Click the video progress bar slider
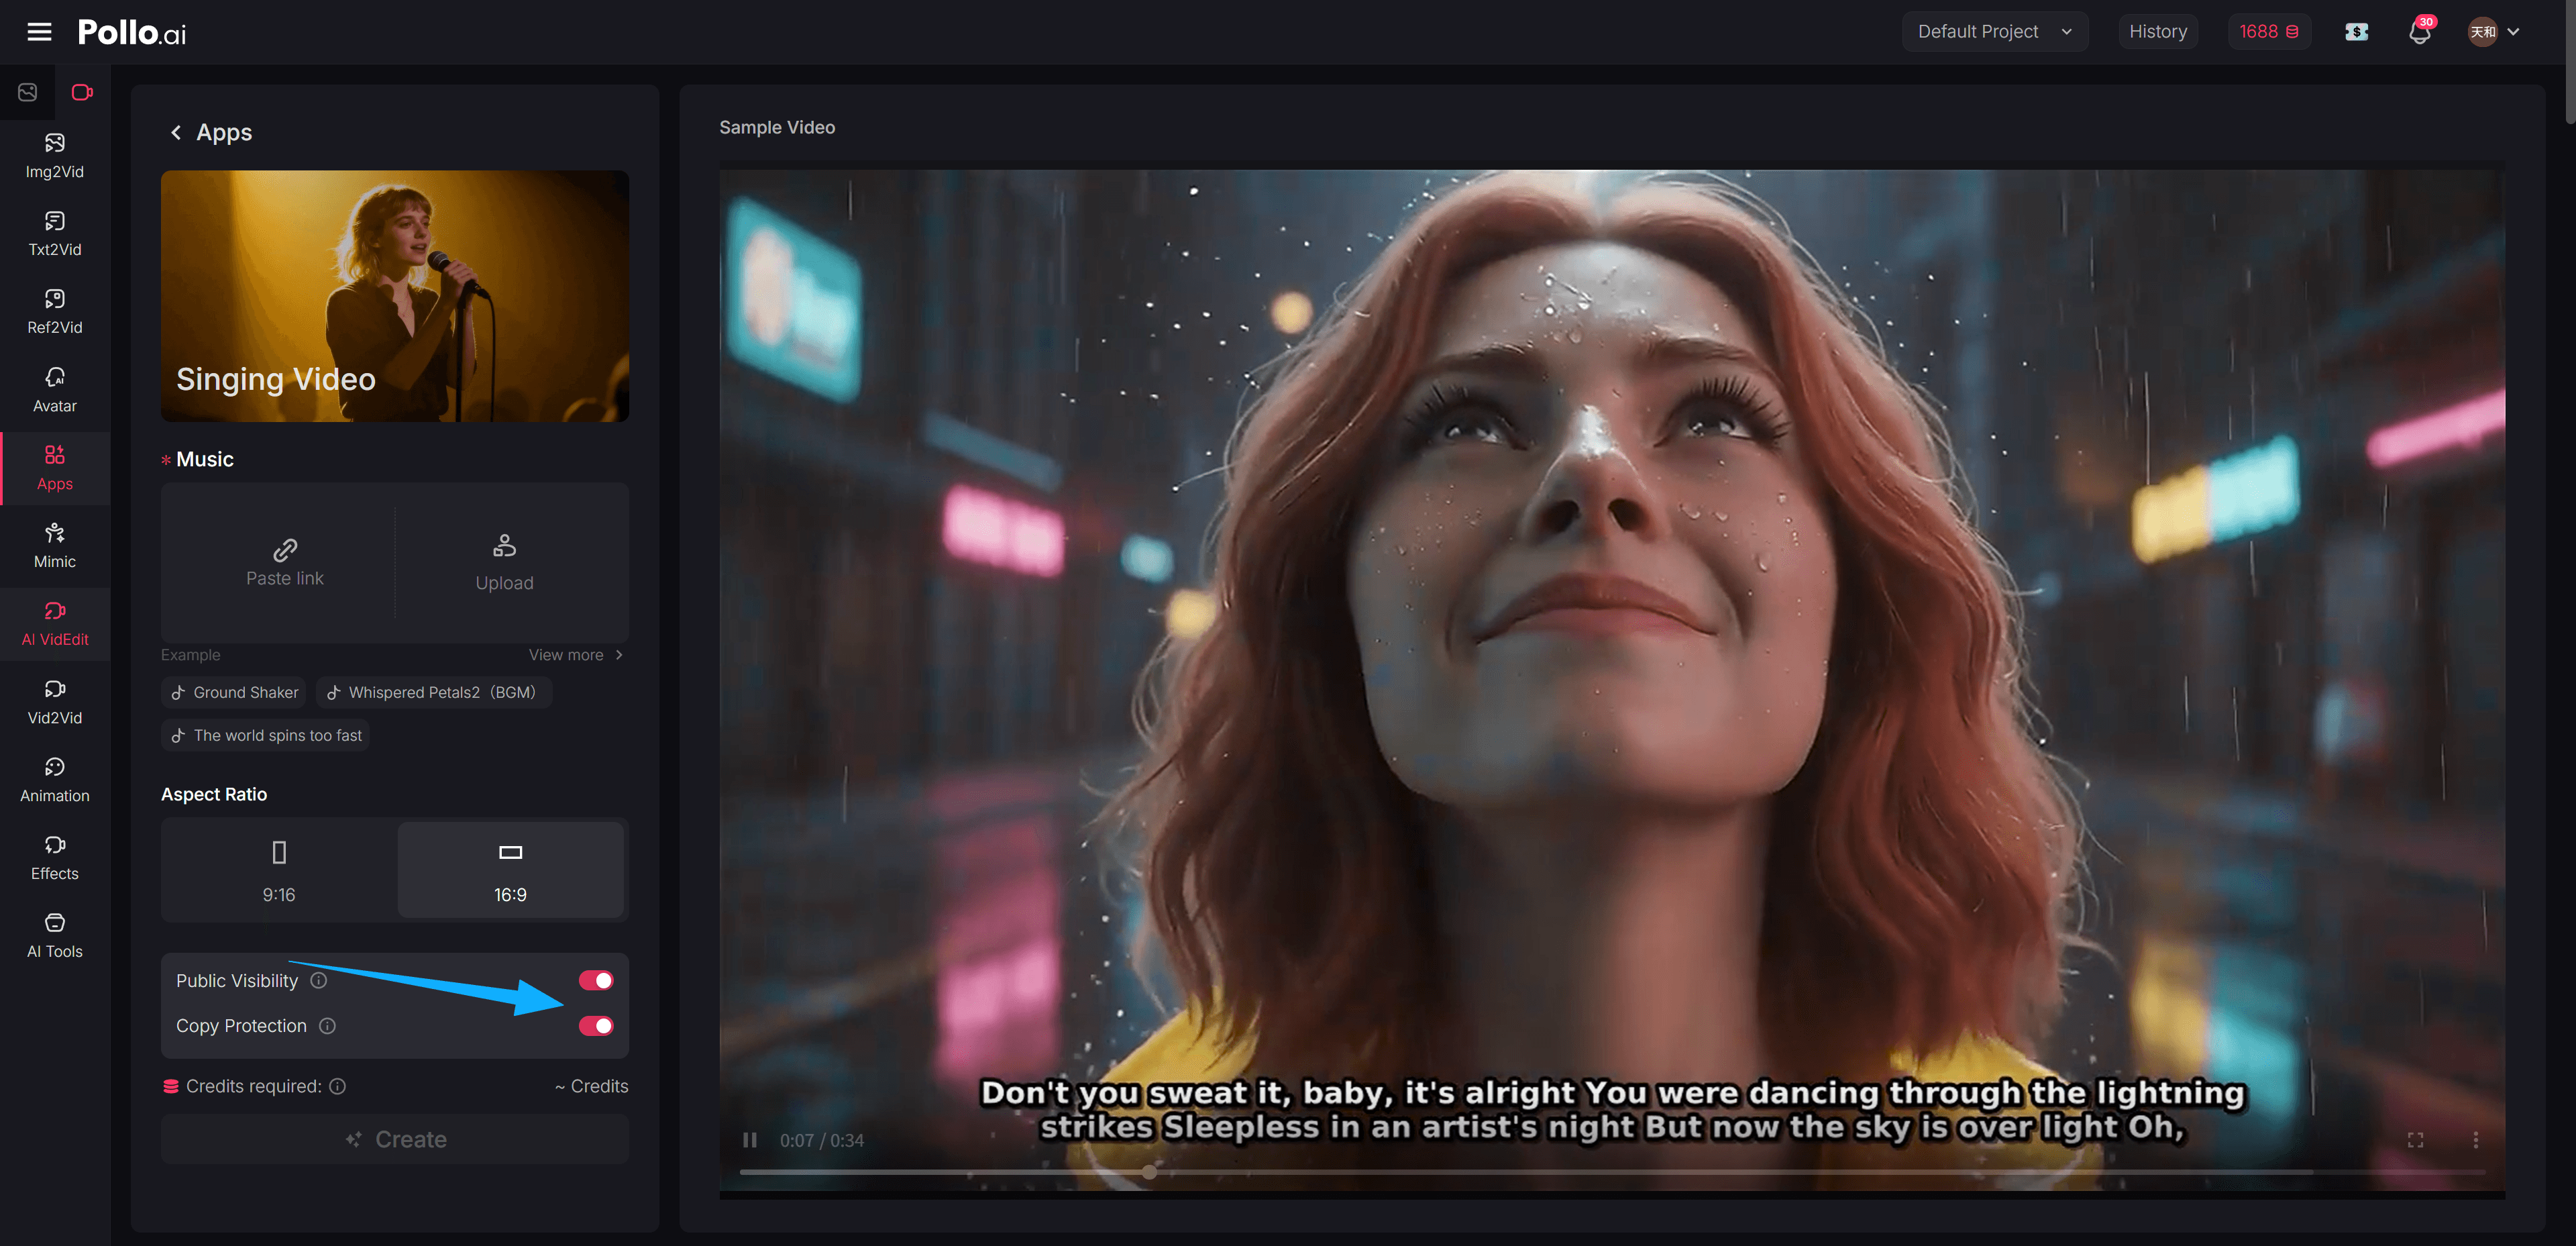The image size is (2576, 1246). pos(1149,1171)
